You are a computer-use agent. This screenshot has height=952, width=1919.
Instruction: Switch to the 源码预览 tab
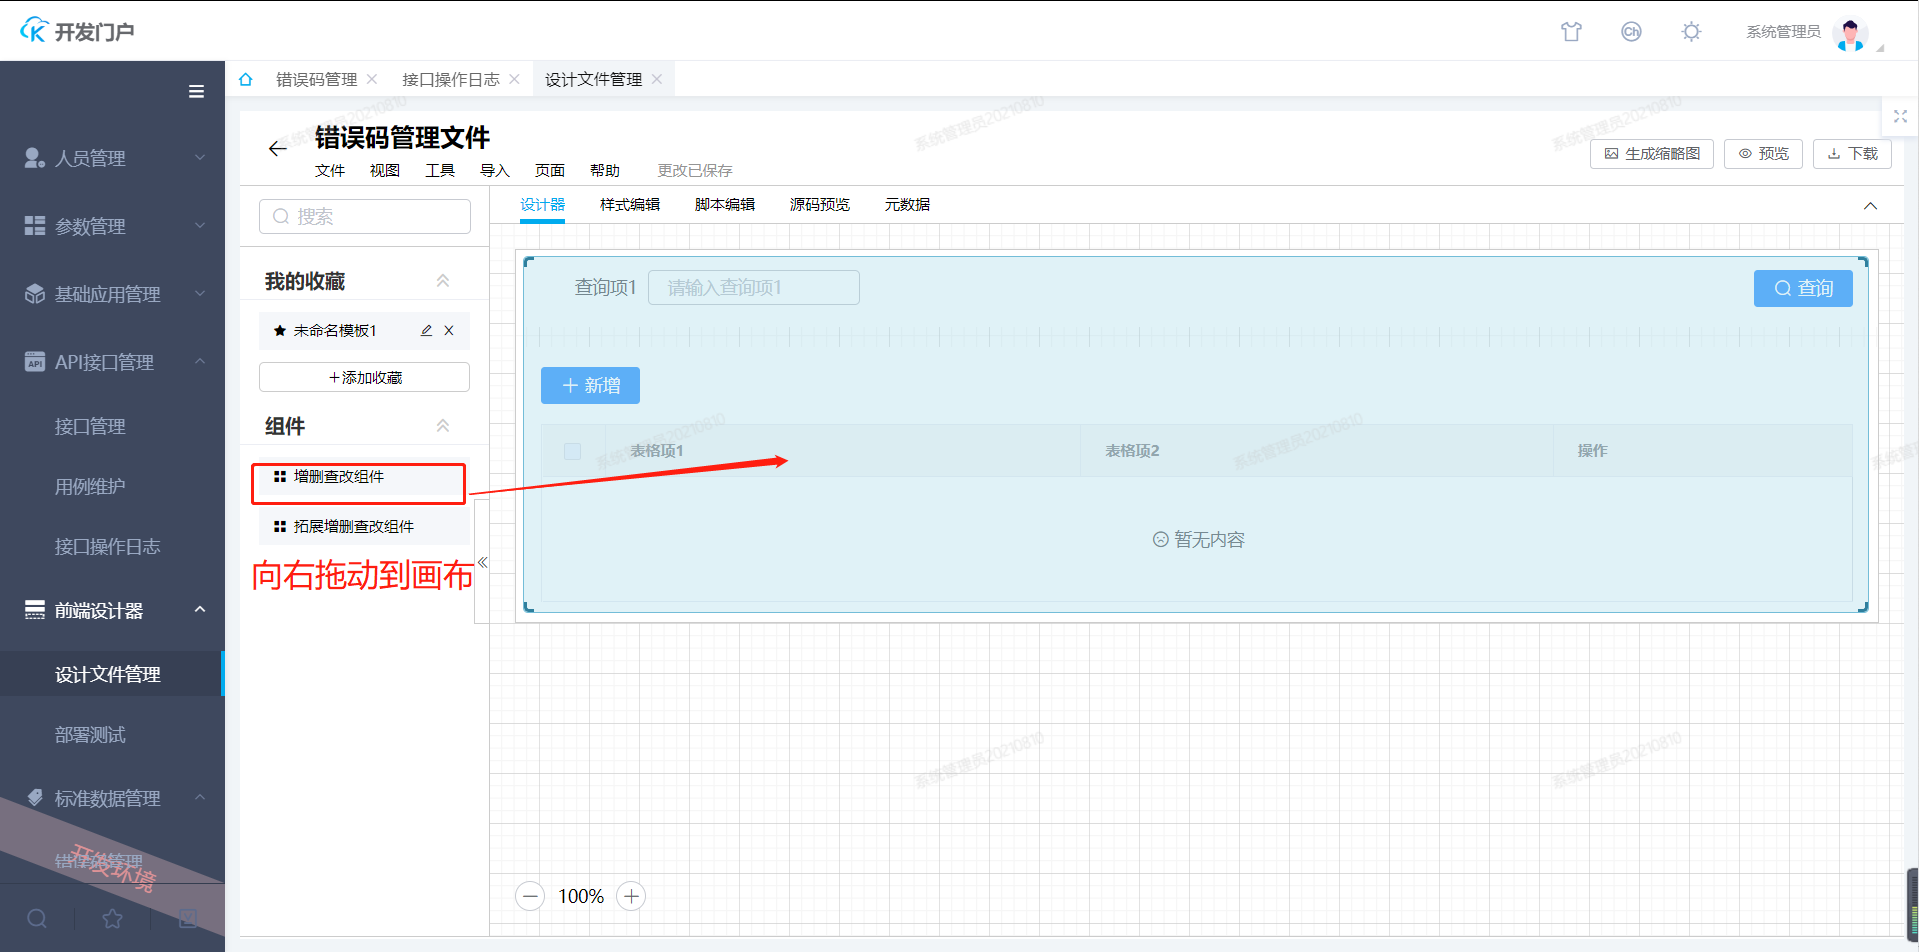820,205
